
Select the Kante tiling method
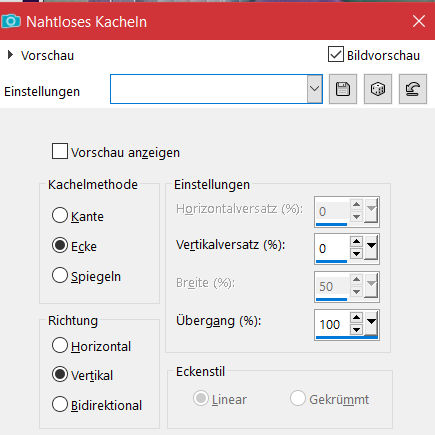pos(60,215)
